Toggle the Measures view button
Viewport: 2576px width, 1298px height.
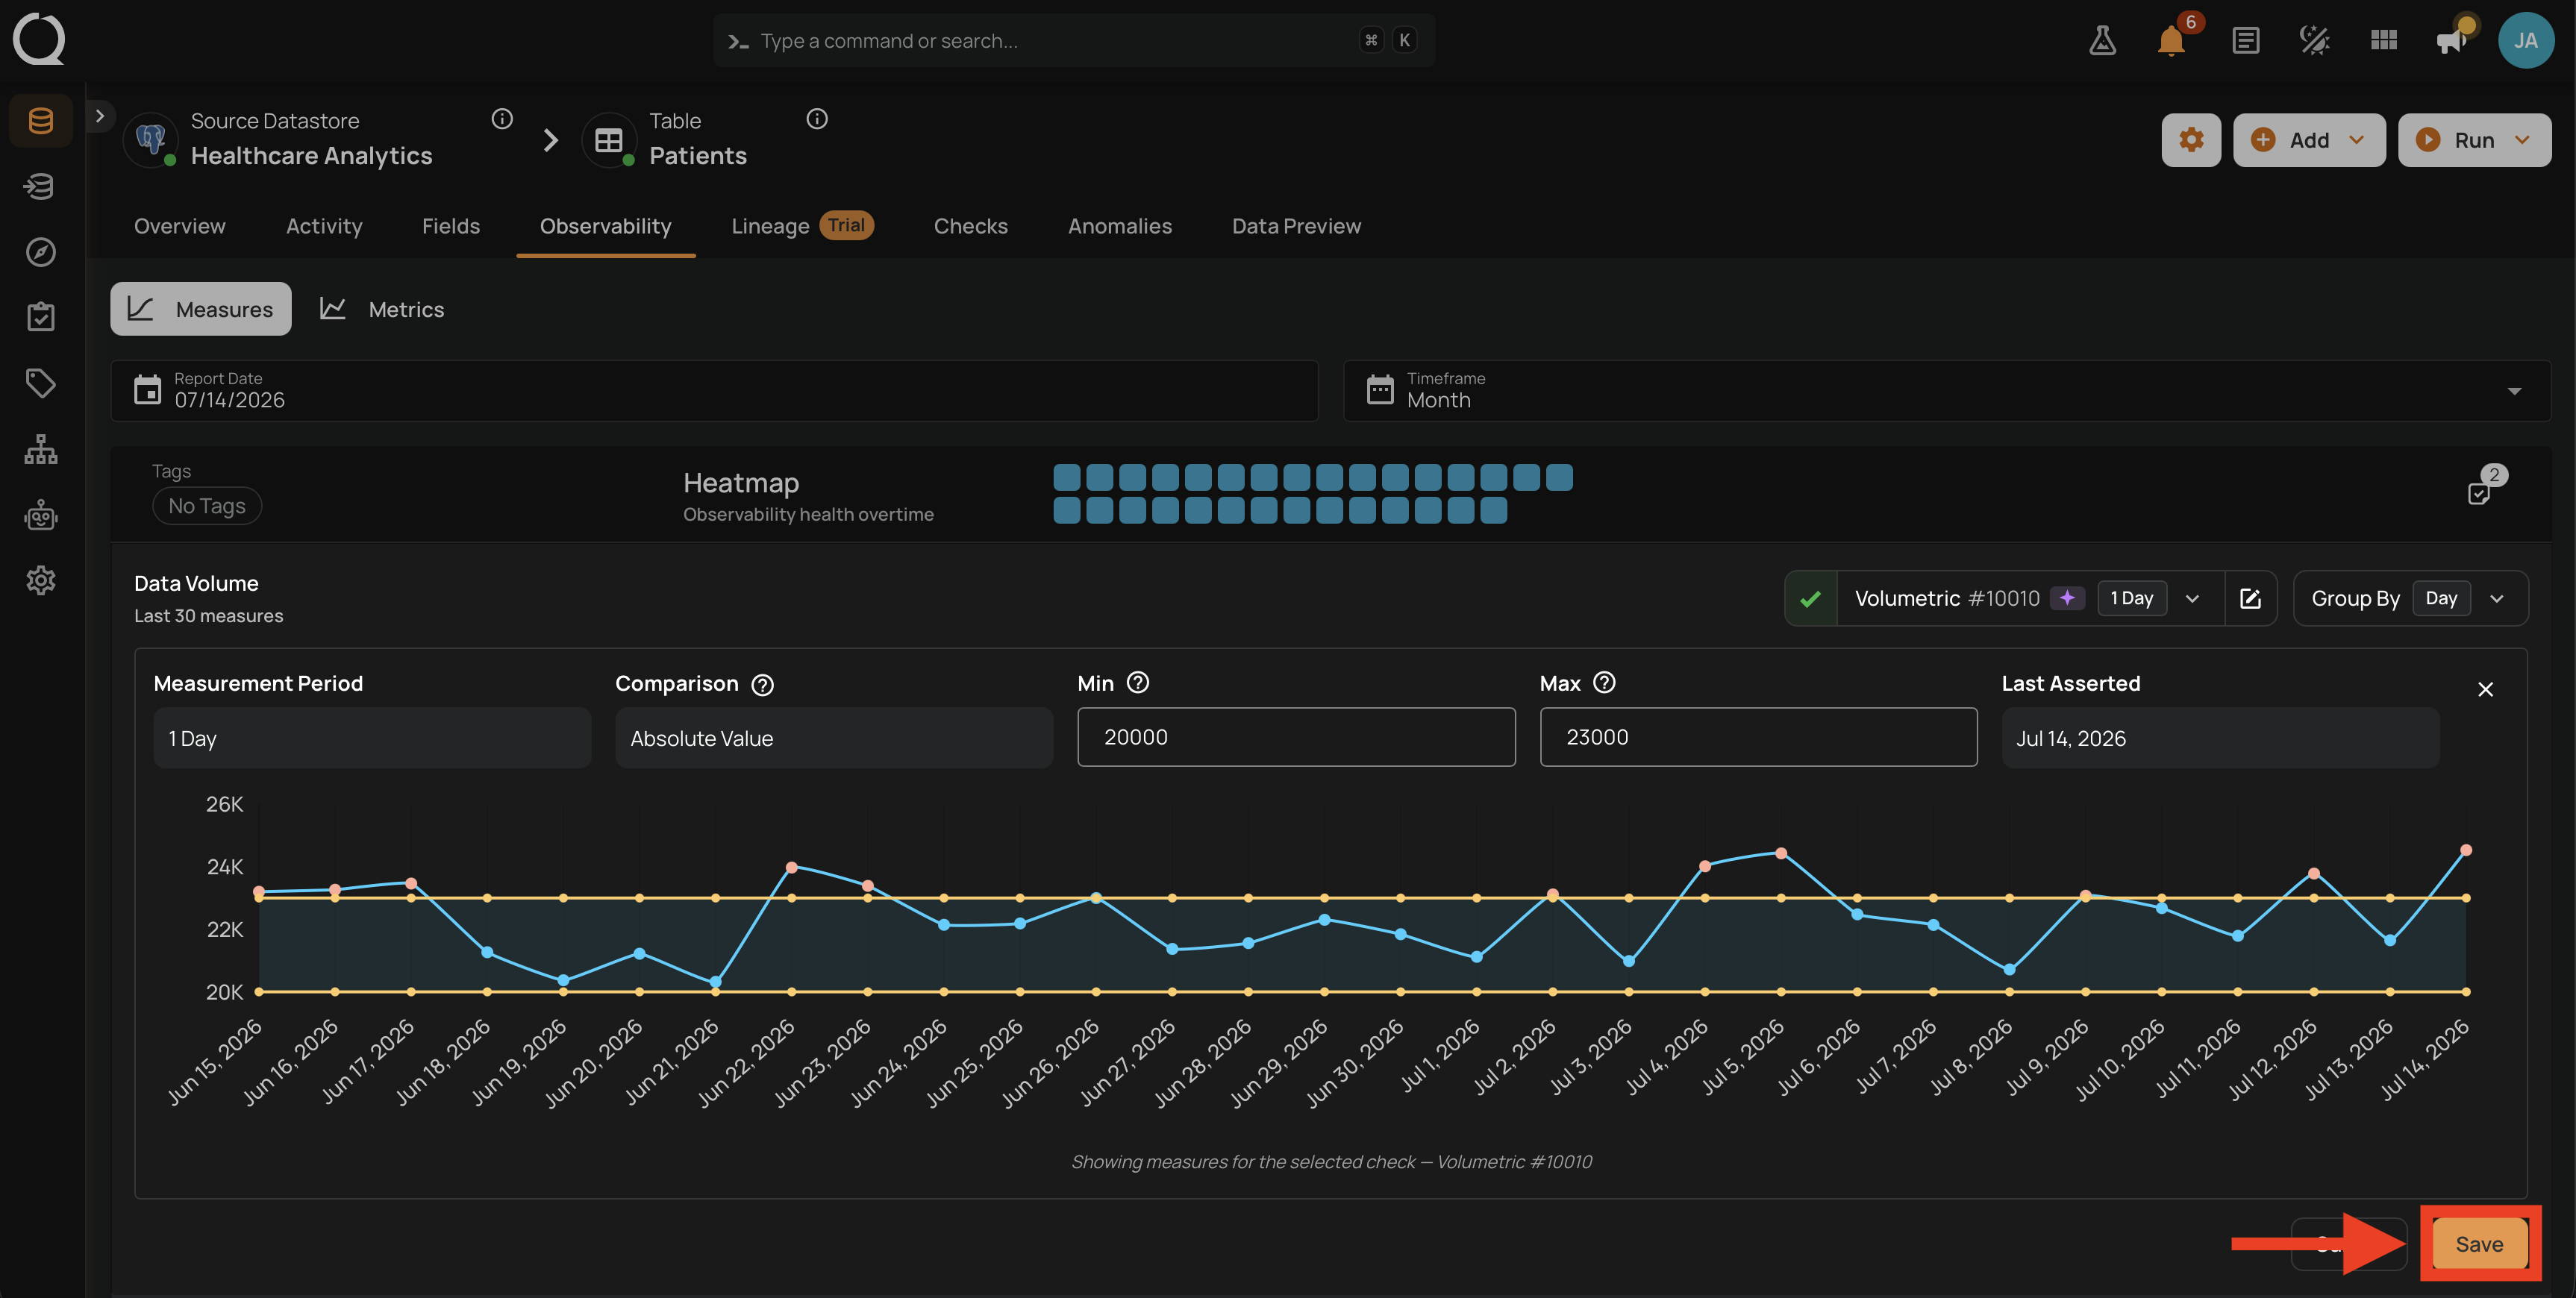[201, 309]
